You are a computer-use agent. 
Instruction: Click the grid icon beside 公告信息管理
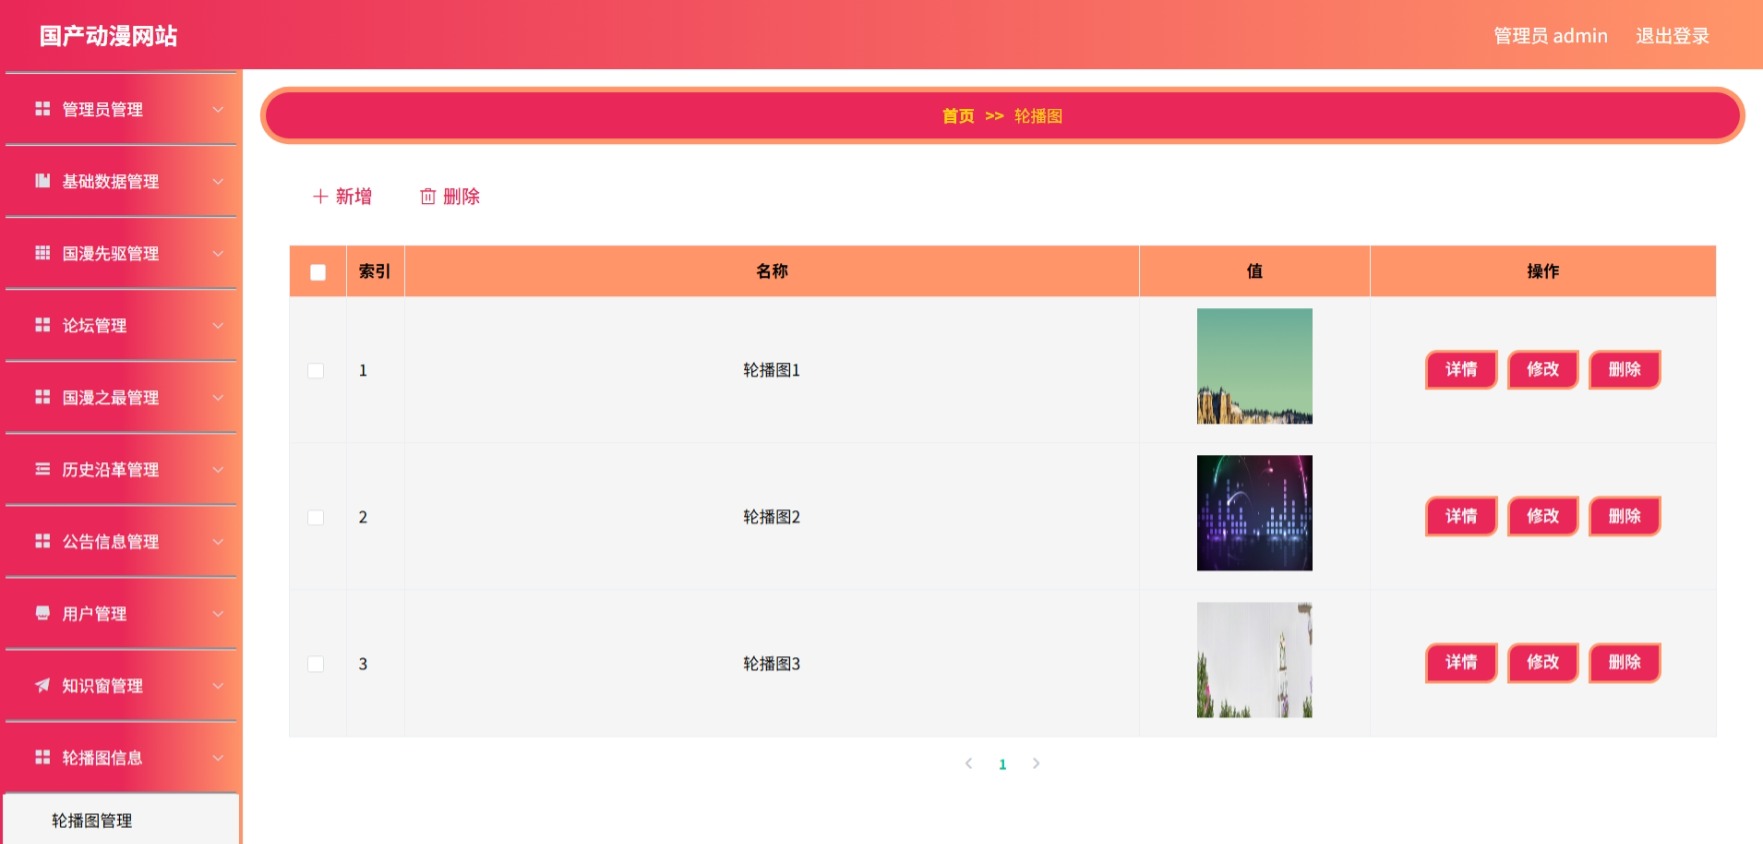pos(42,541)
